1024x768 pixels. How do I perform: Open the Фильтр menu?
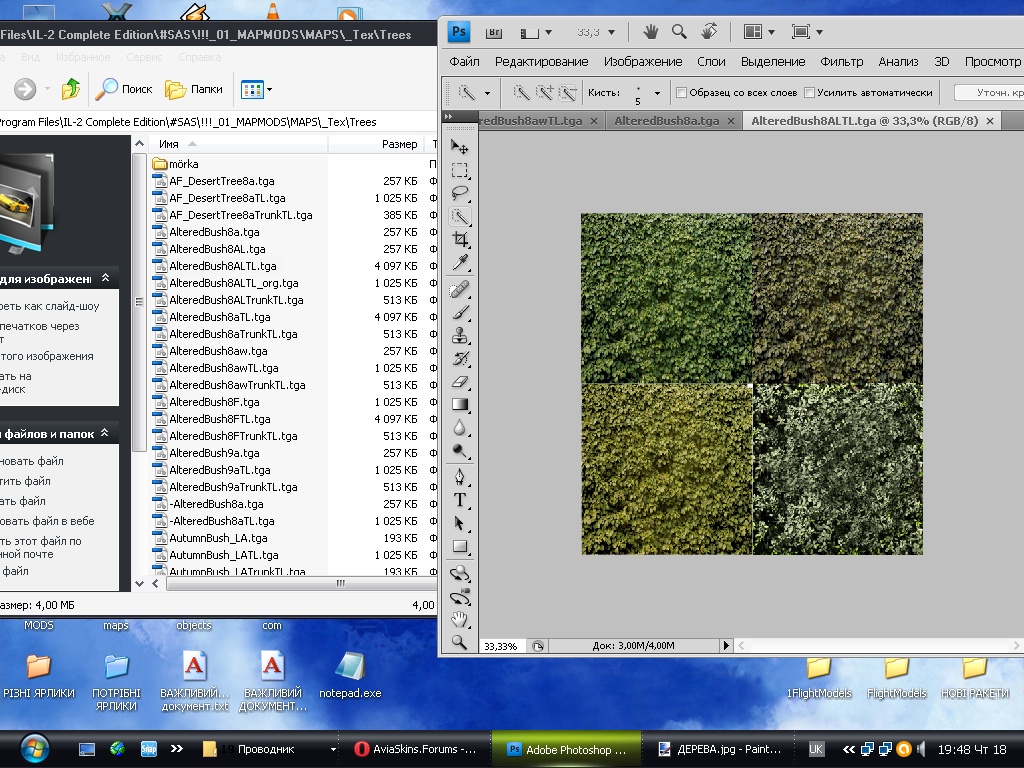tap(841, 61)
